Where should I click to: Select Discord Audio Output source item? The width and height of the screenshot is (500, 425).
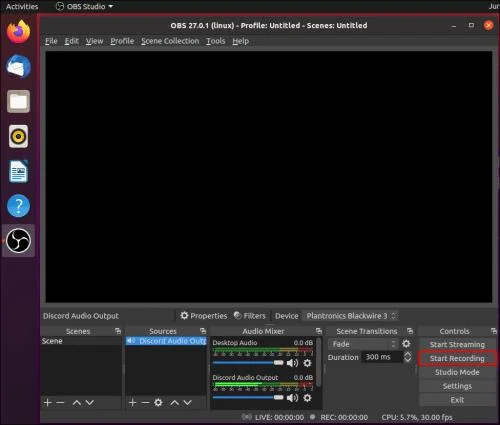(x=166, y=341)
